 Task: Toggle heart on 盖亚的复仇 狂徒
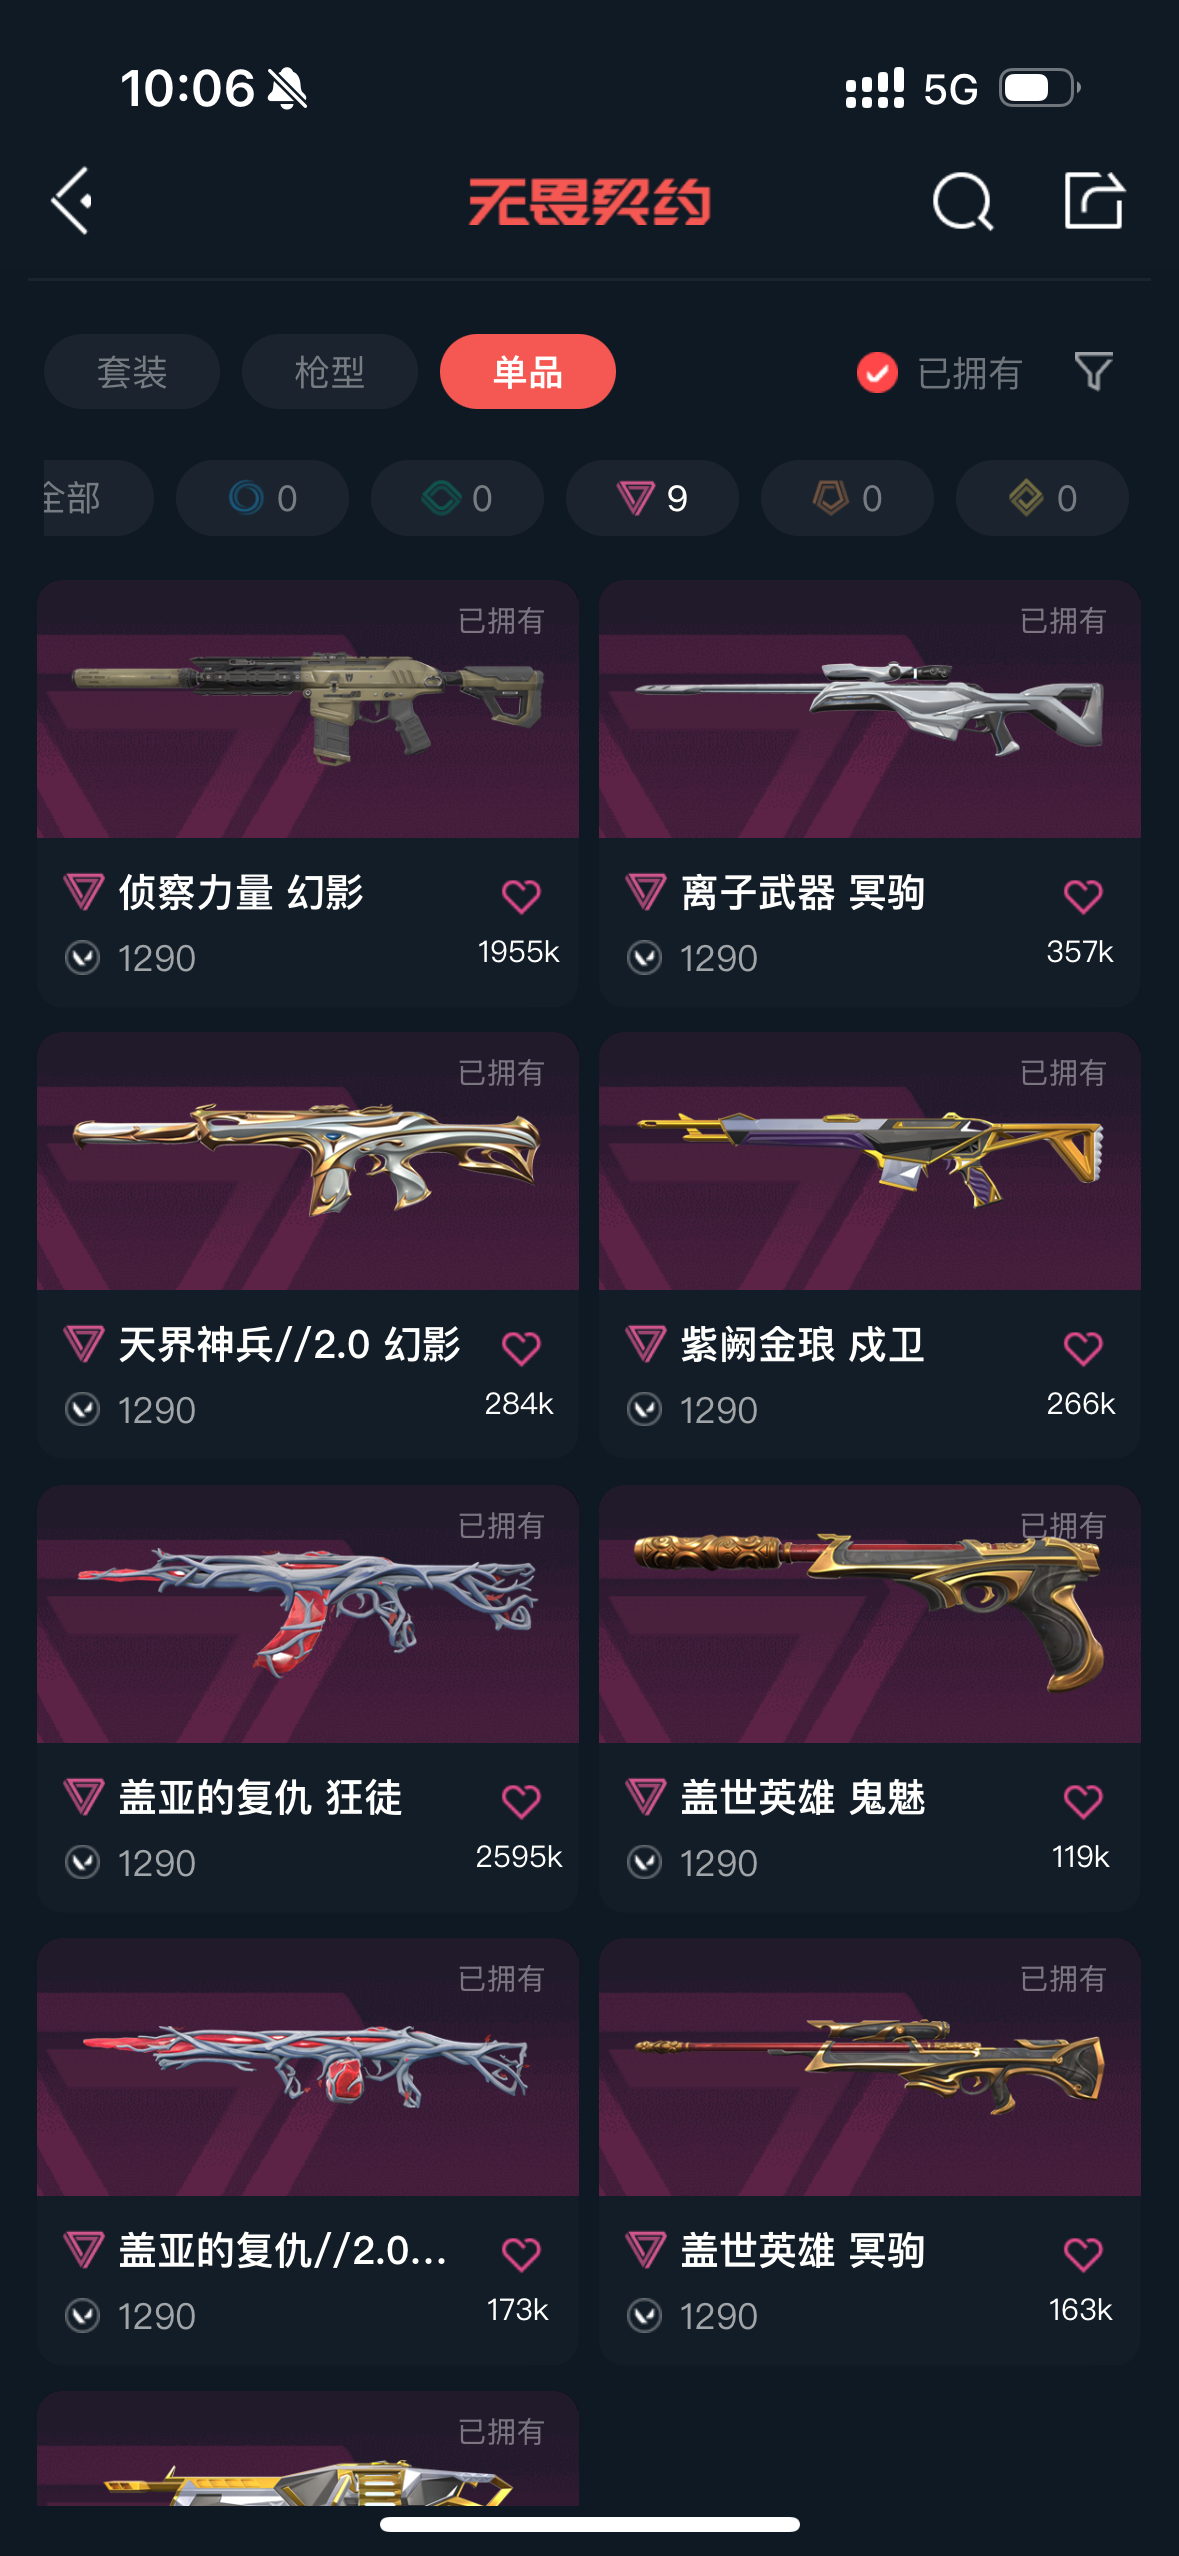pyautogui.click(x=521, y=1801)
